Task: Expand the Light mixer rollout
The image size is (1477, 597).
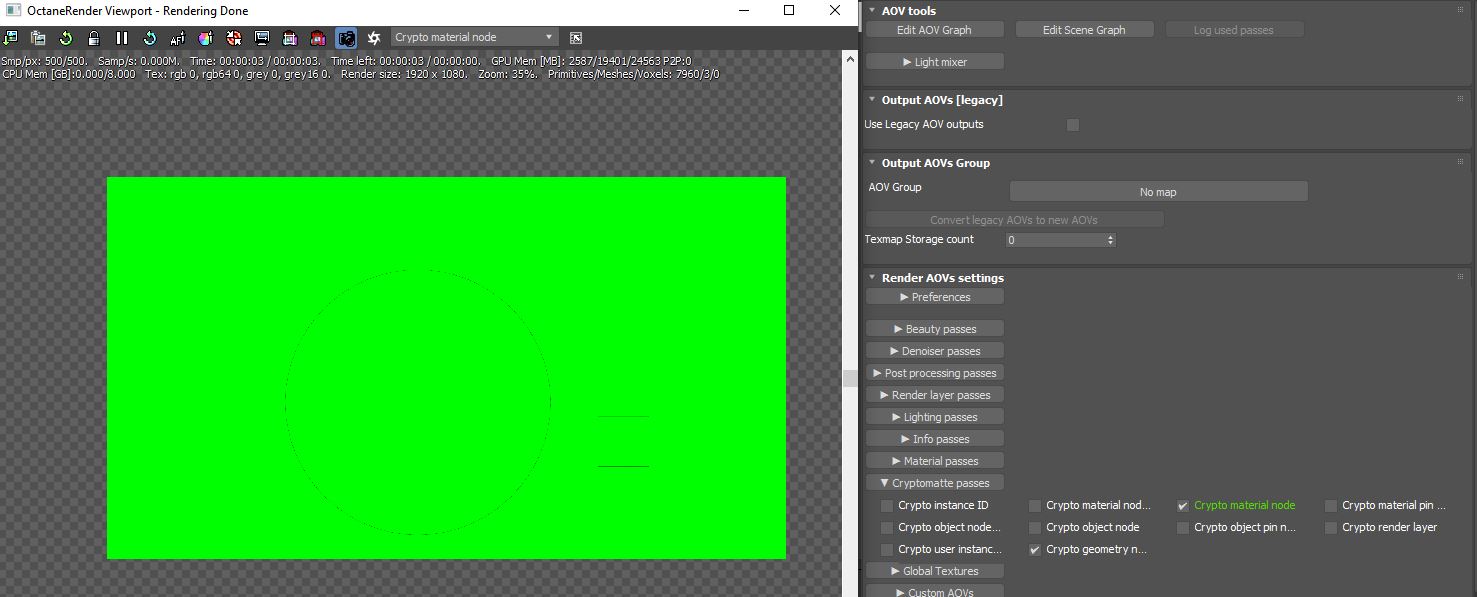Action: click(x=934, y=62)
